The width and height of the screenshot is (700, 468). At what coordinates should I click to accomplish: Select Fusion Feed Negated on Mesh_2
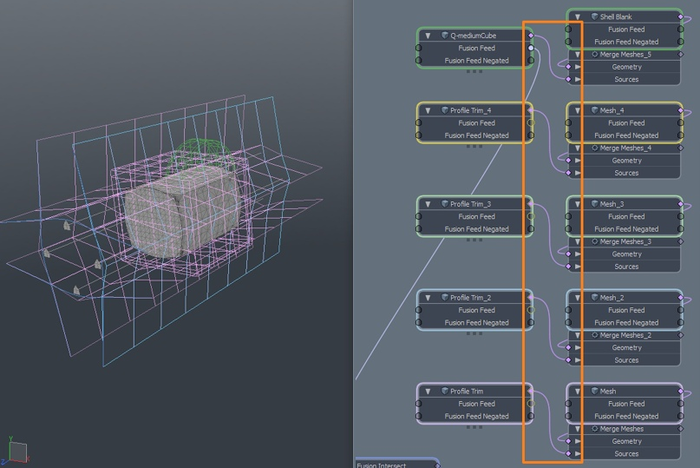click(x=626, y=323)
